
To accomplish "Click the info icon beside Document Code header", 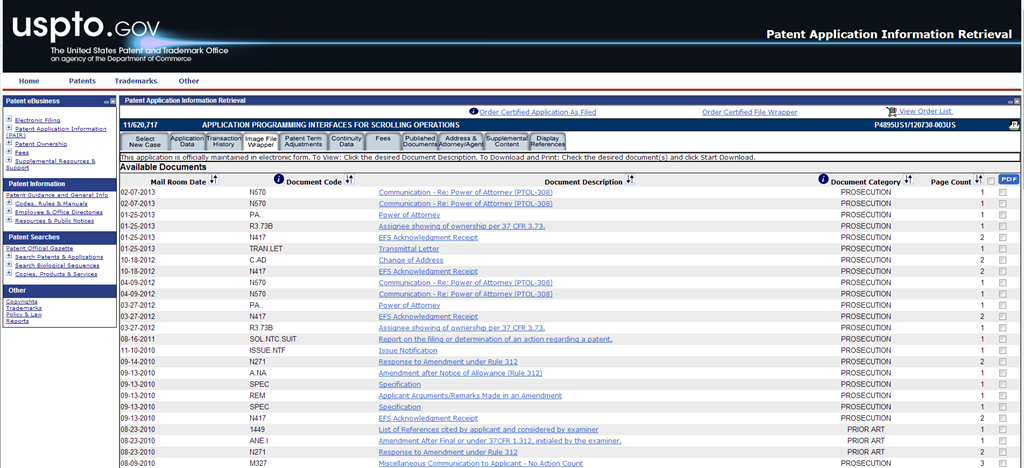I will point(279,179).
